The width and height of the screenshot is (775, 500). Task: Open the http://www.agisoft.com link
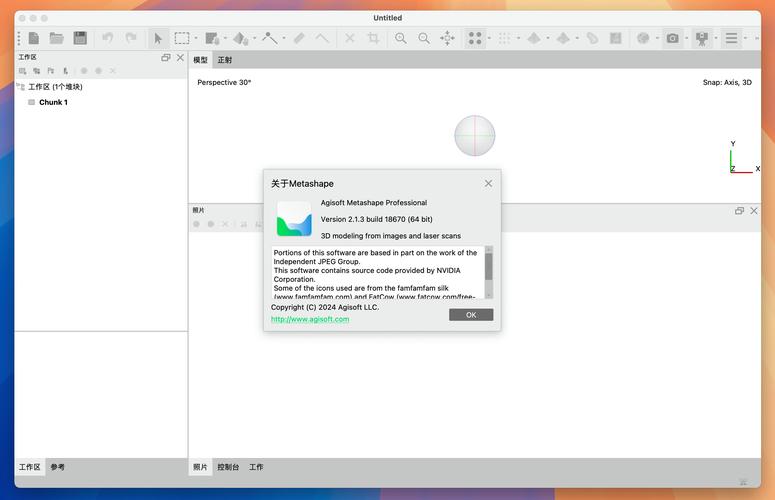[310, 319]
